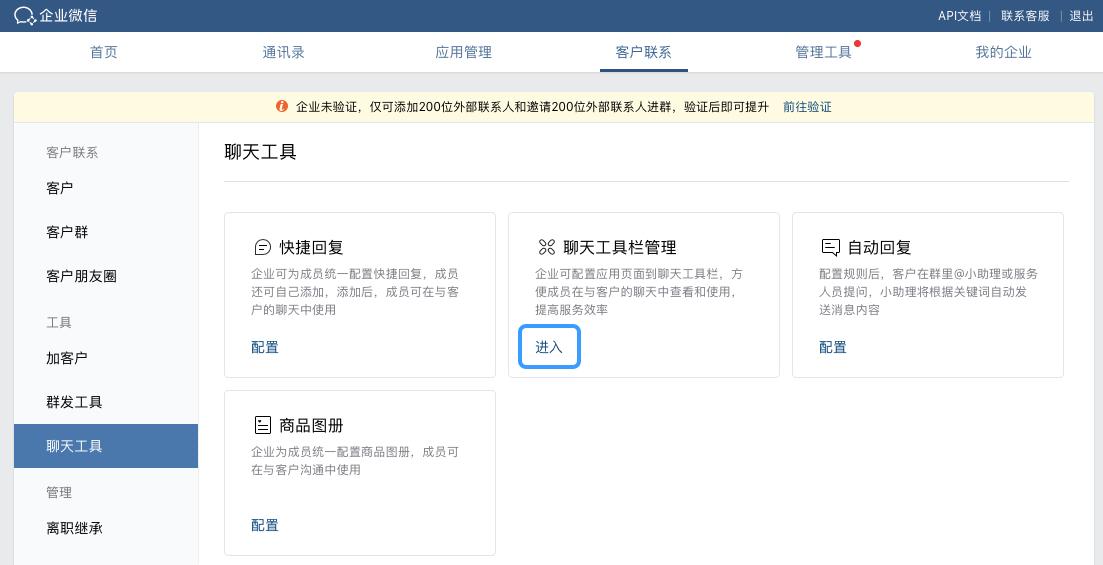Open 离职继承 in the sidebar

(x=74, y=528)
